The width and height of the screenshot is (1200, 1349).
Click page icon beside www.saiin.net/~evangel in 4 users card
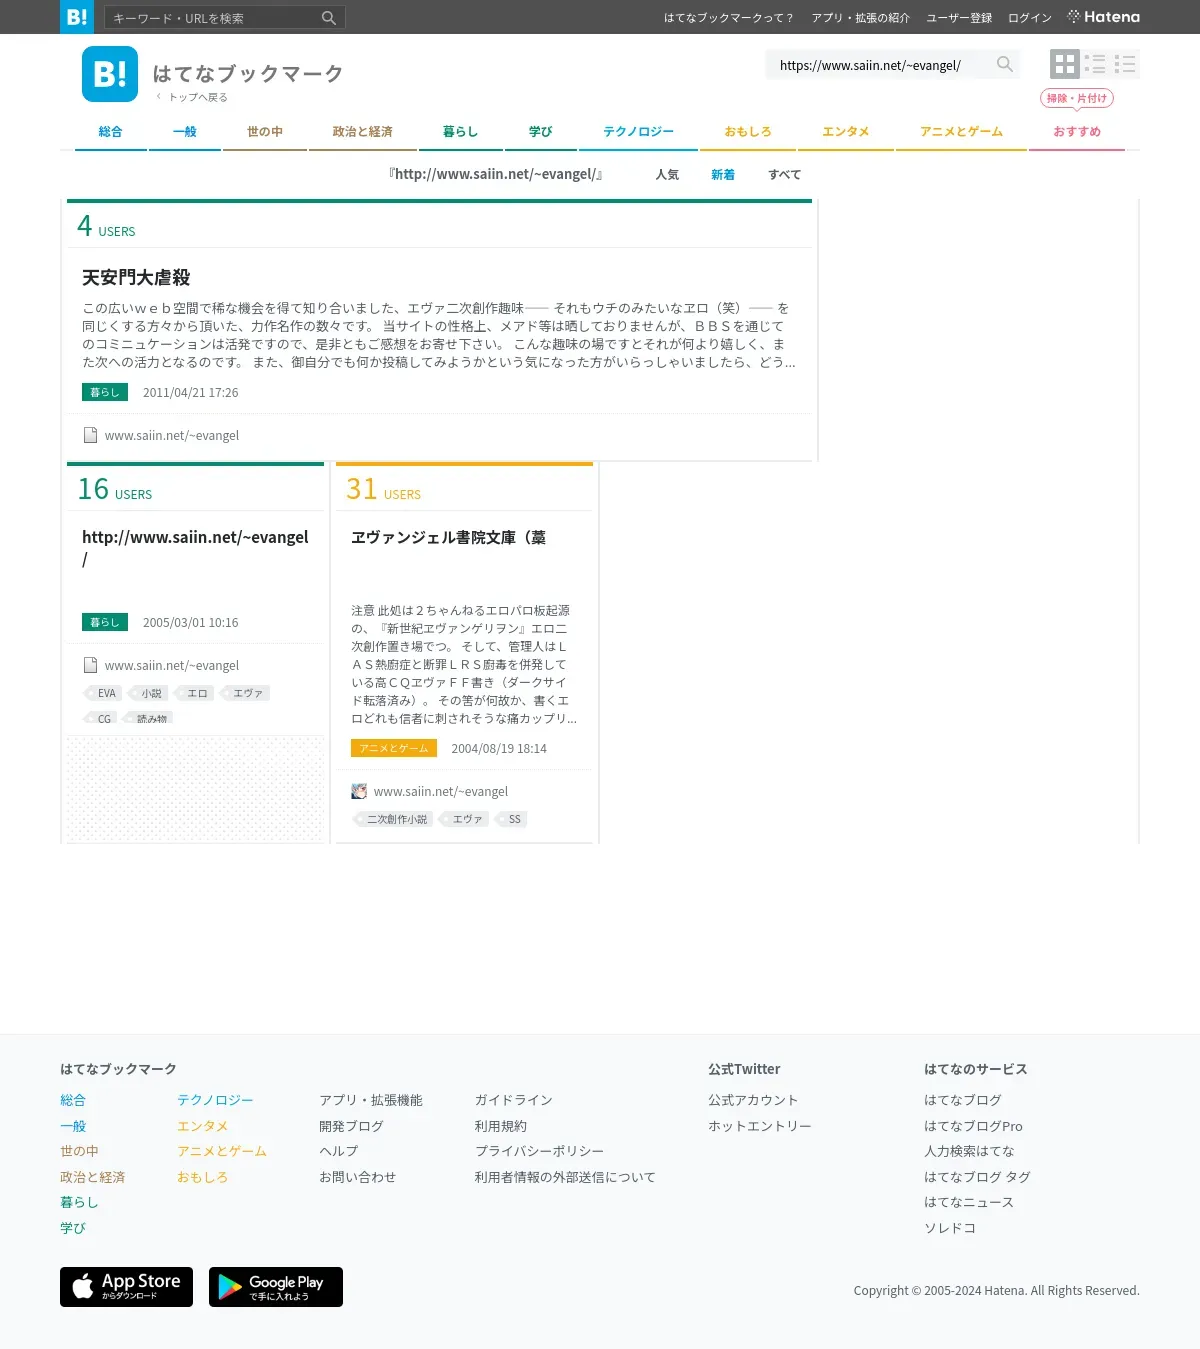coord(90,435)
